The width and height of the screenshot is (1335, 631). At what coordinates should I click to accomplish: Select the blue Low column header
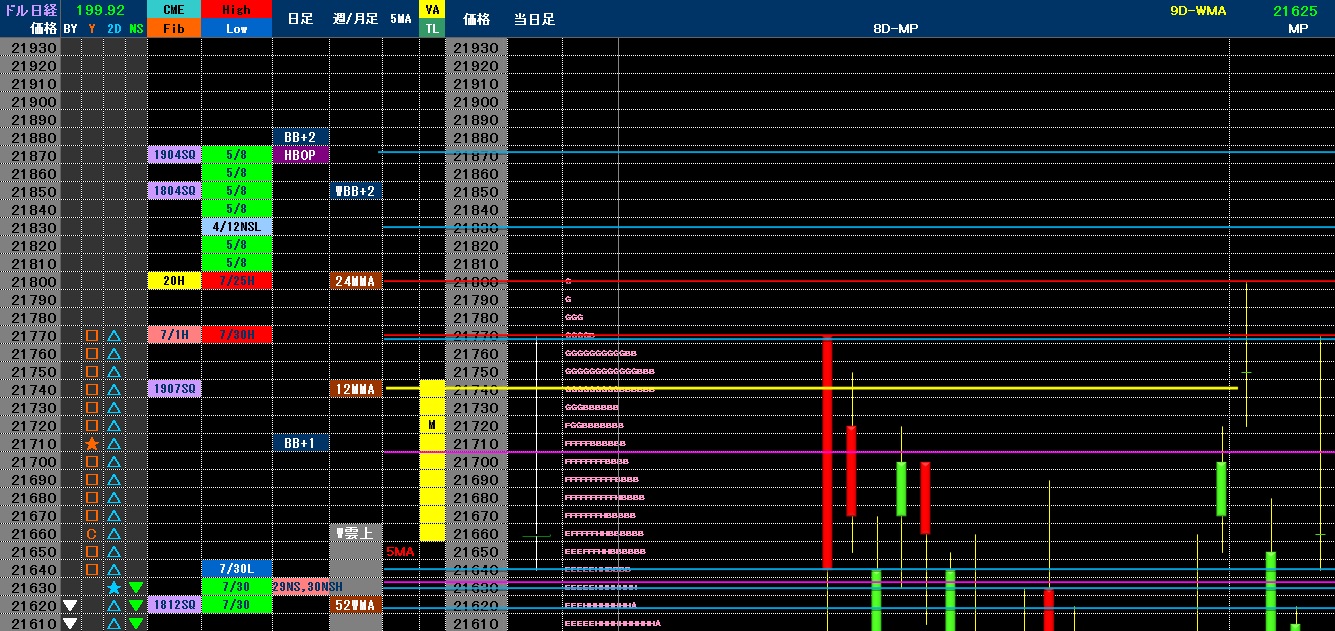coord(236,29)
